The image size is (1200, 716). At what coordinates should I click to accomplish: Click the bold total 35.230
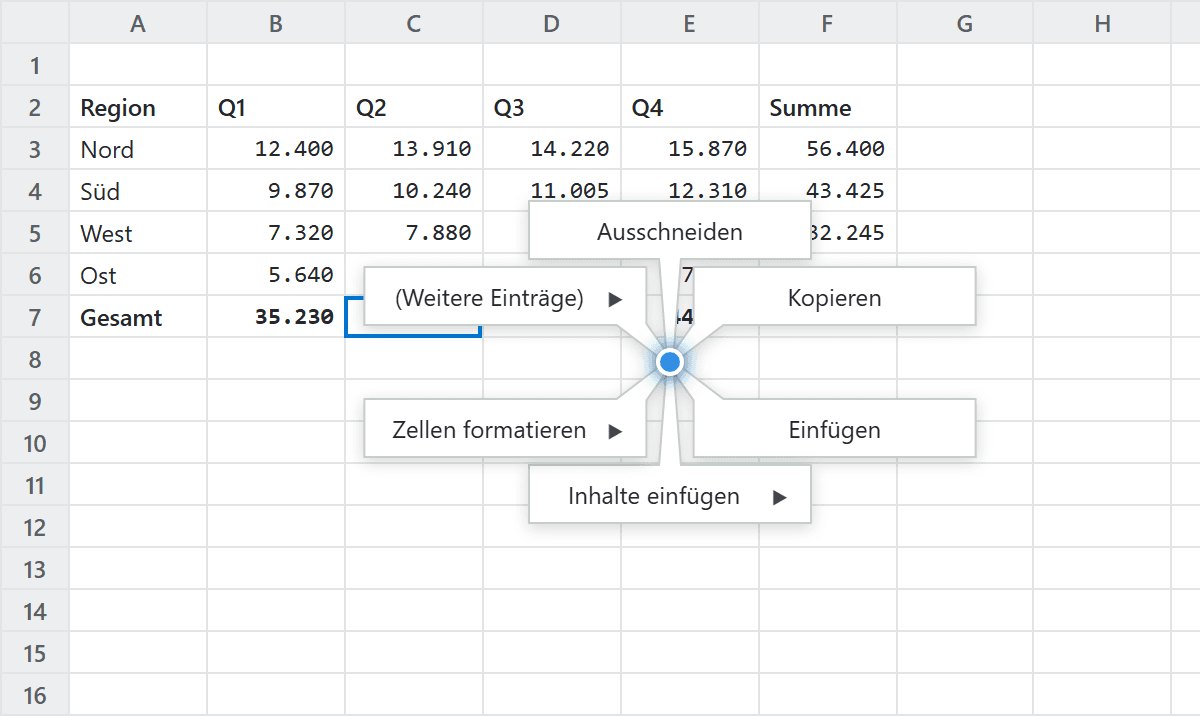click(x=276, y=317)
